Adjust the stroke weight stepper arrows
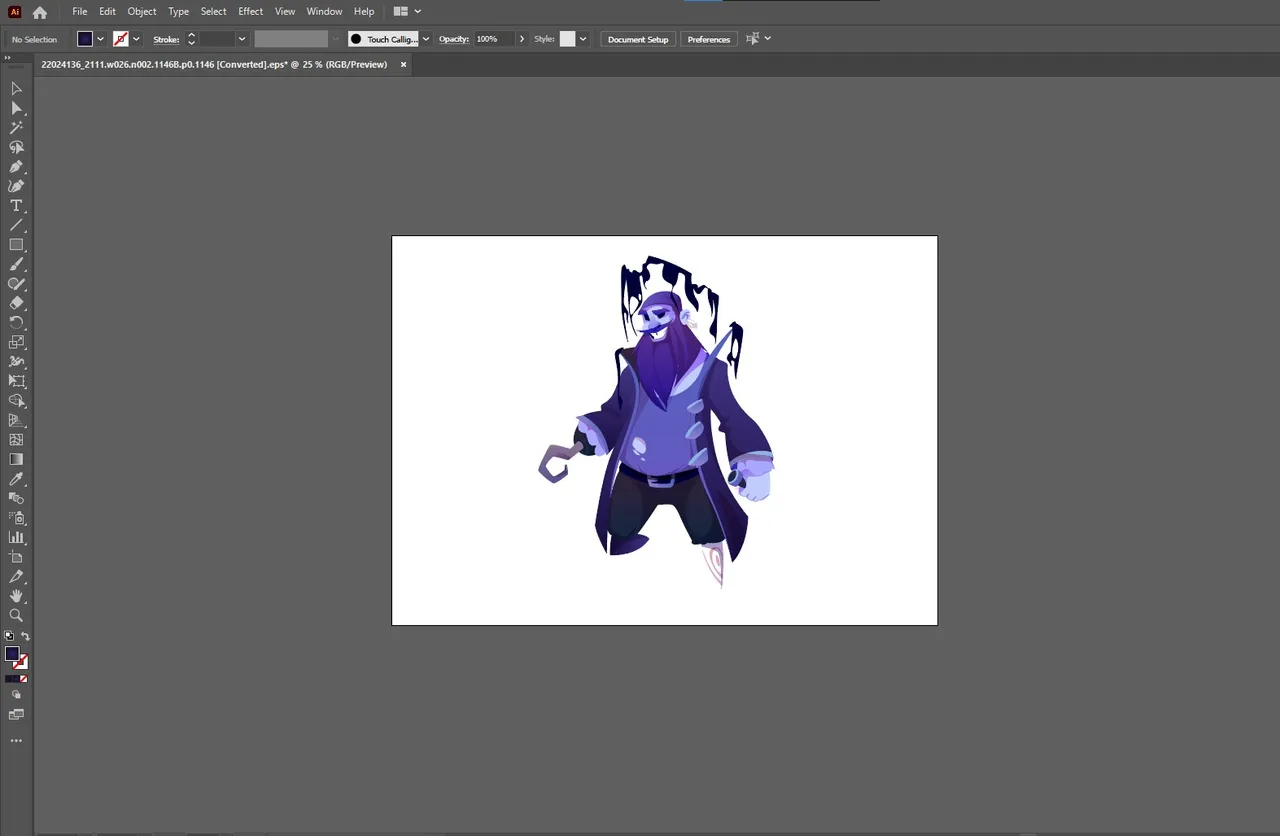 click(x=191, y=39)
